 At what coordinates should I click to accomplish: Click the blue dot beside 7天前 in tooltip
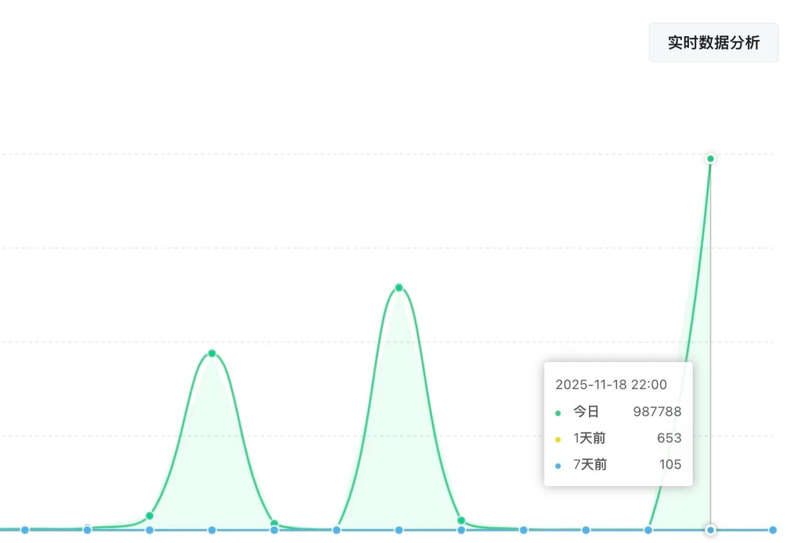[x=558, y=465]
